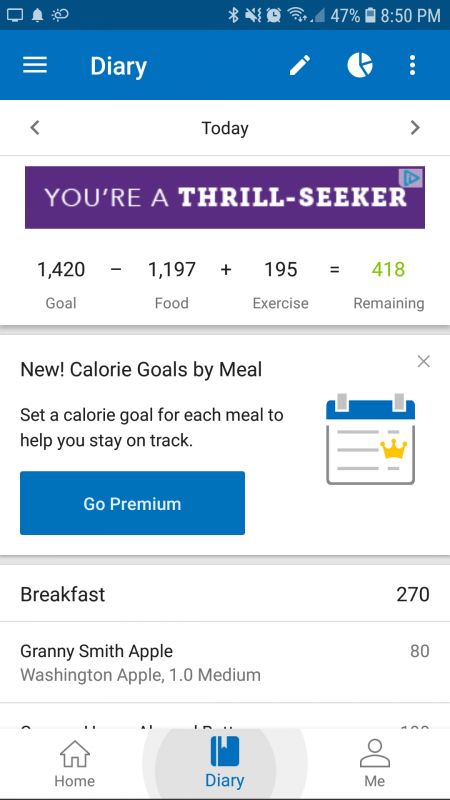
Task: Open the Home tab
Action: [x=74, y=764]
